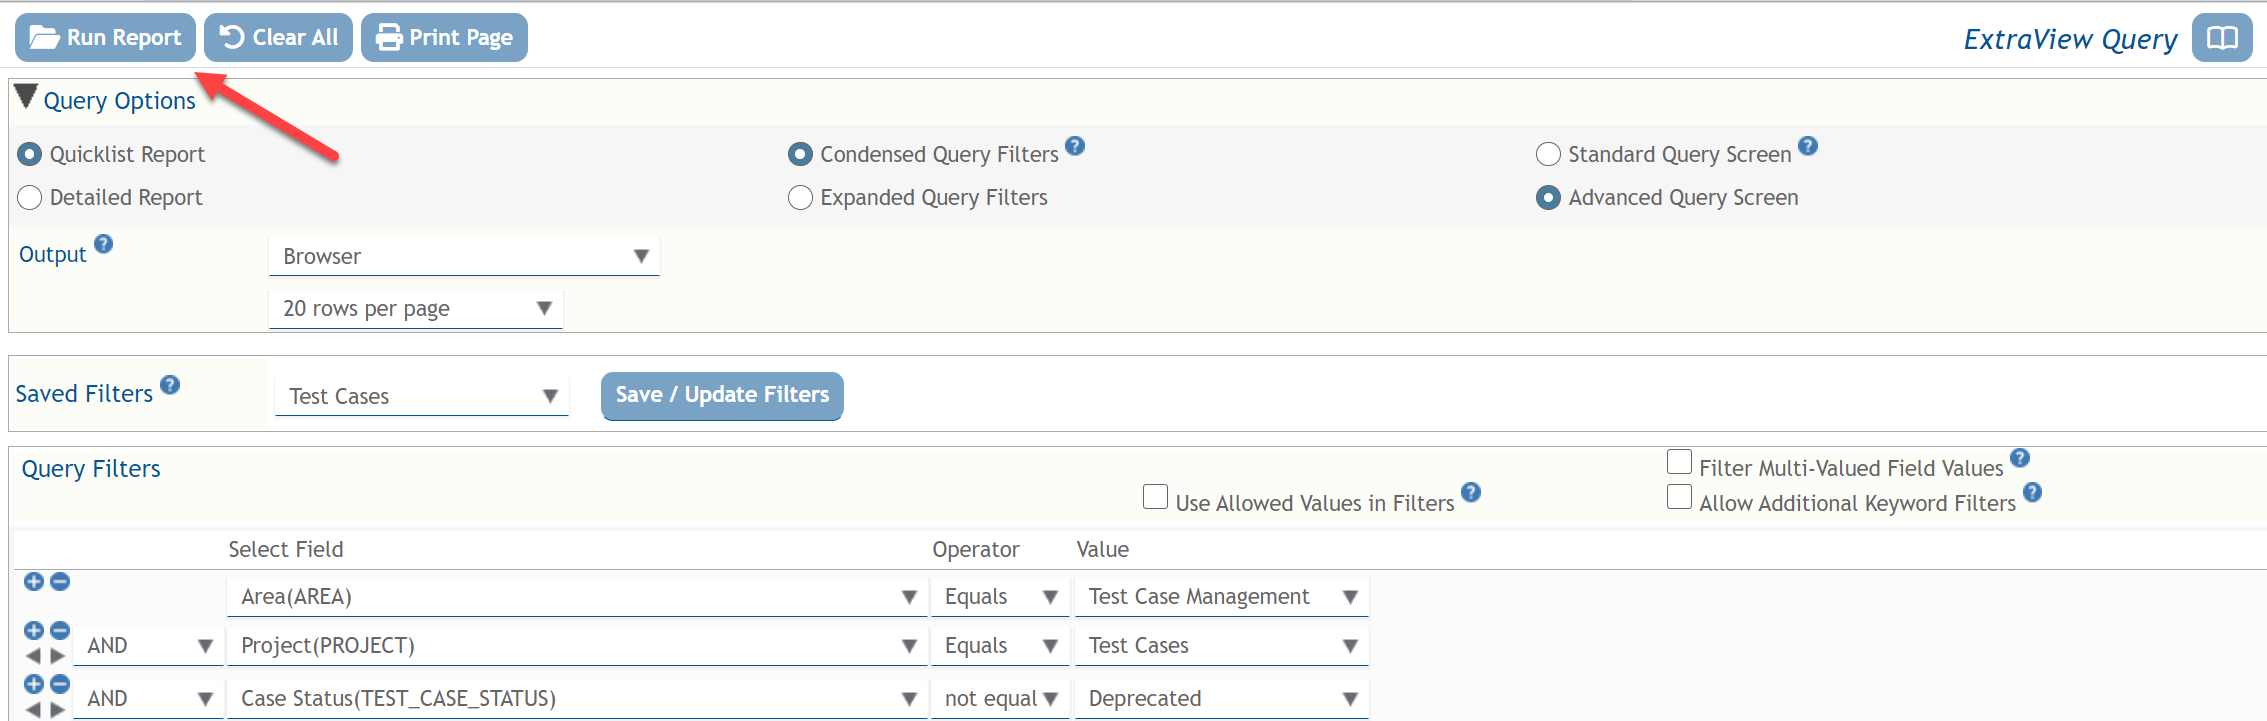This screenshot has height=721, width=2267.
Task: Open the Case Status field selector
Action: point(577,699)
